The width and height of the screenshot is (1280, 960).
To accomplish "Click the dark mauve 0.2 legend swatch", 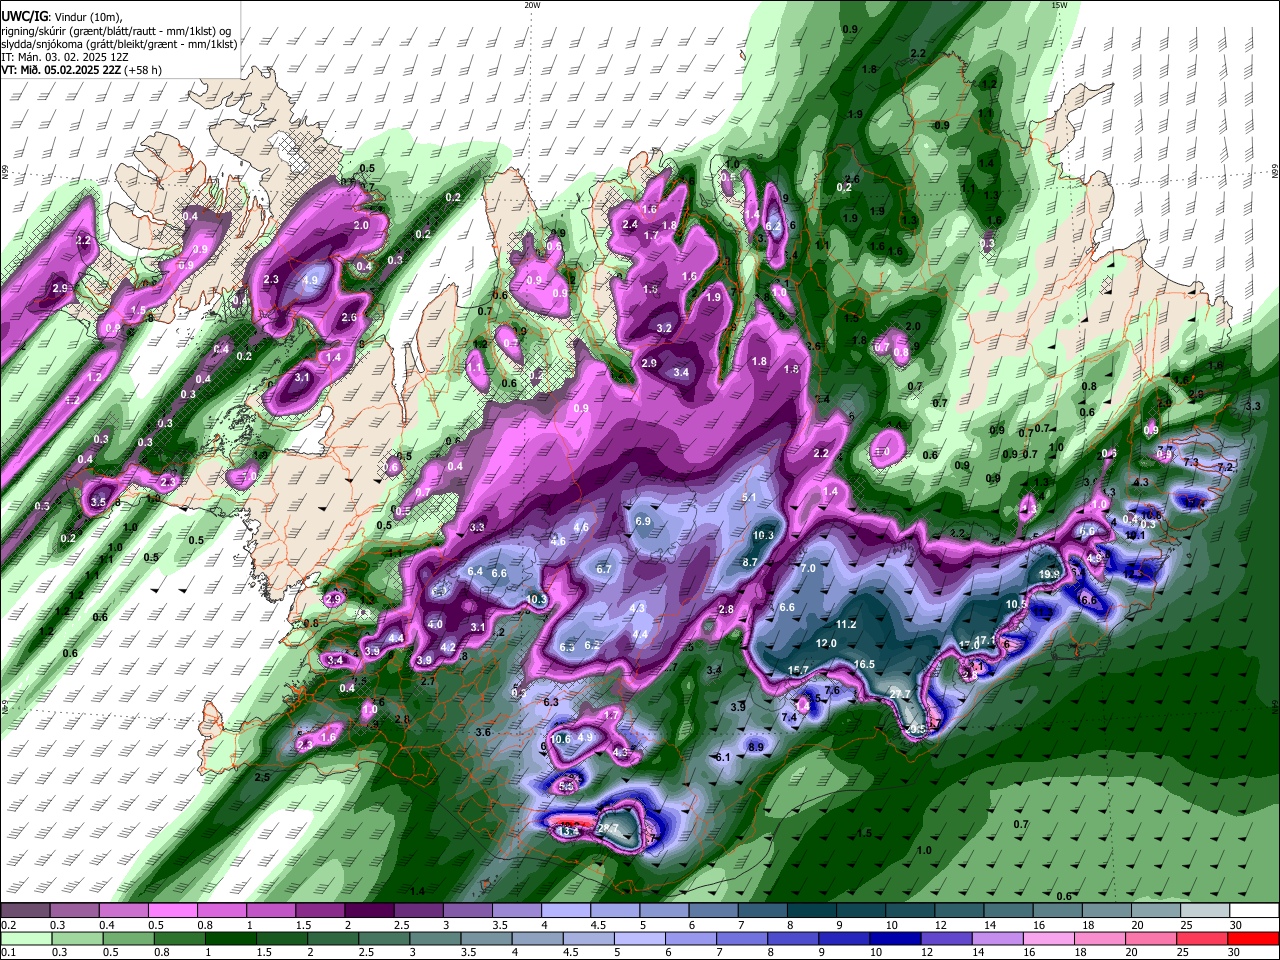I will click(25, 910).
